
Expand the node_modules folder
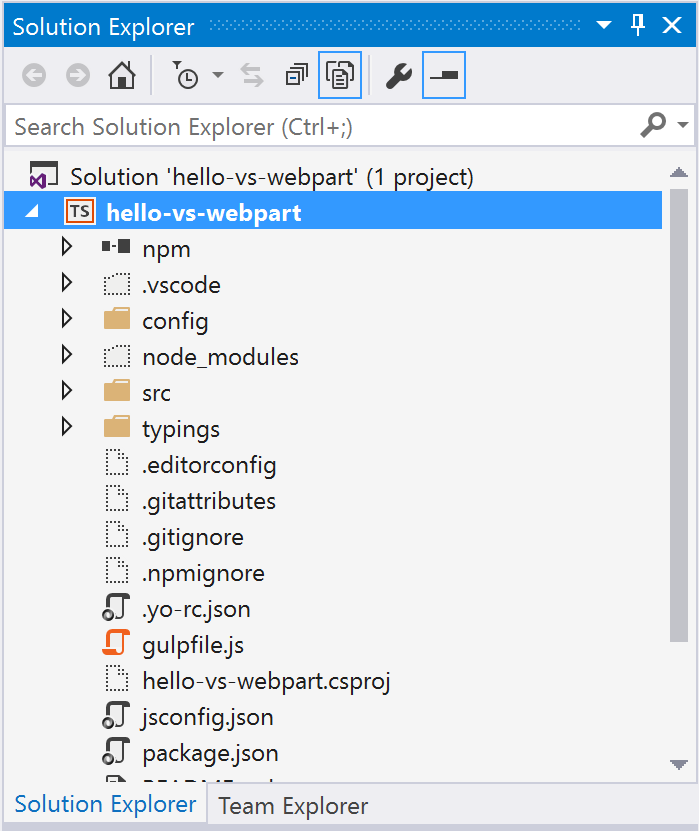coord(66,355)
